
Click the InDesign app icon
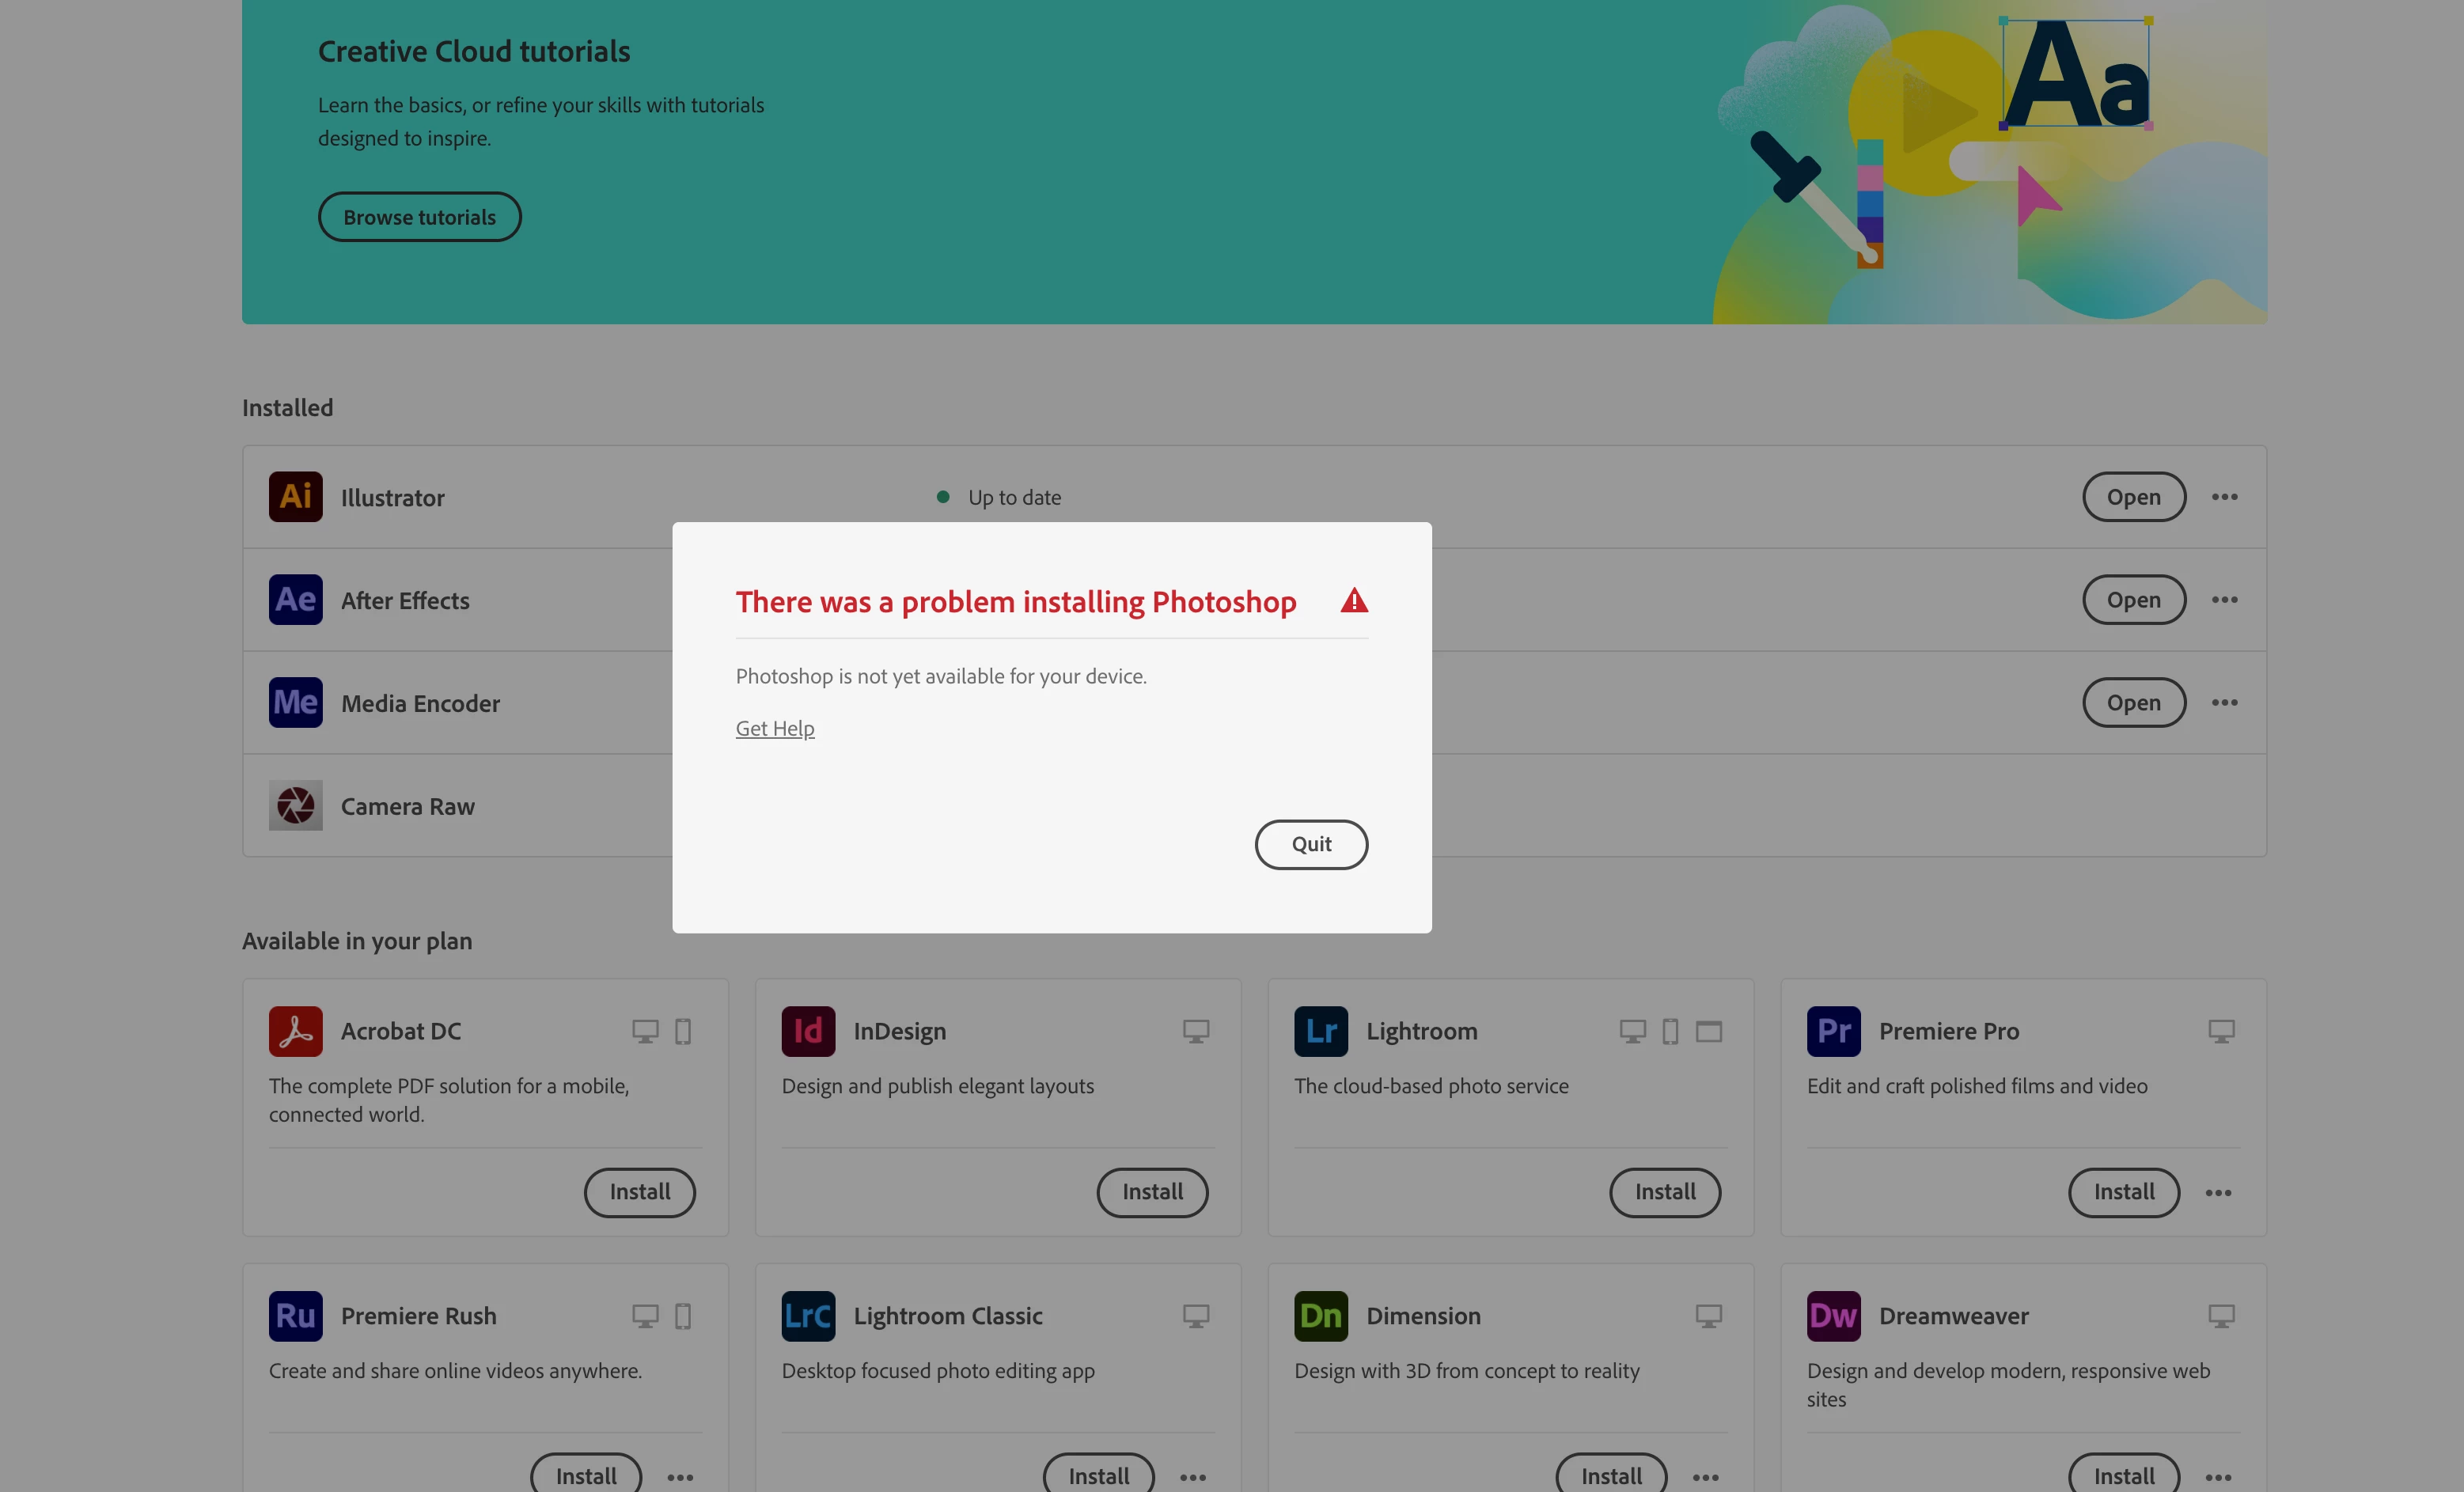click(808, 1031)
